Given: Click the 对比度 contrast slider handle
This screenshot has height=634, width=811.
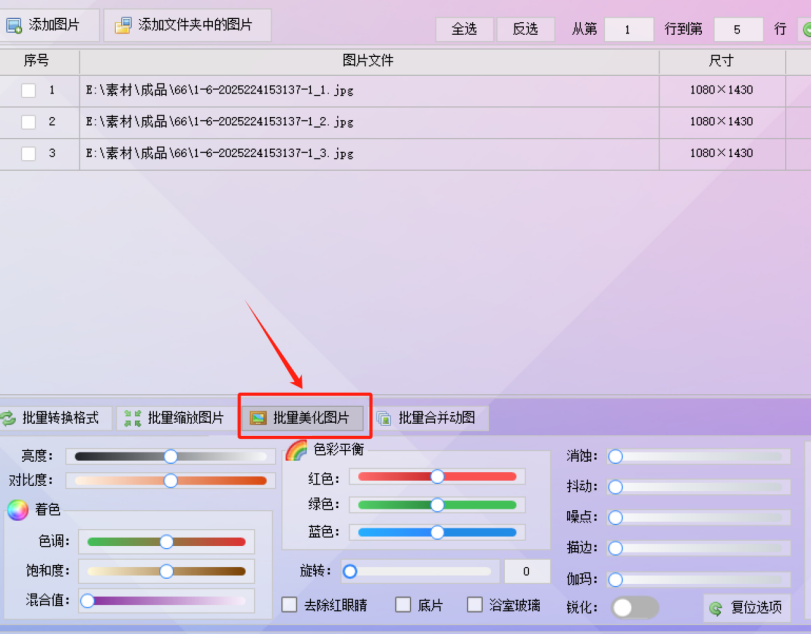Looking at the screenshot, I should [x=170, y=480].
